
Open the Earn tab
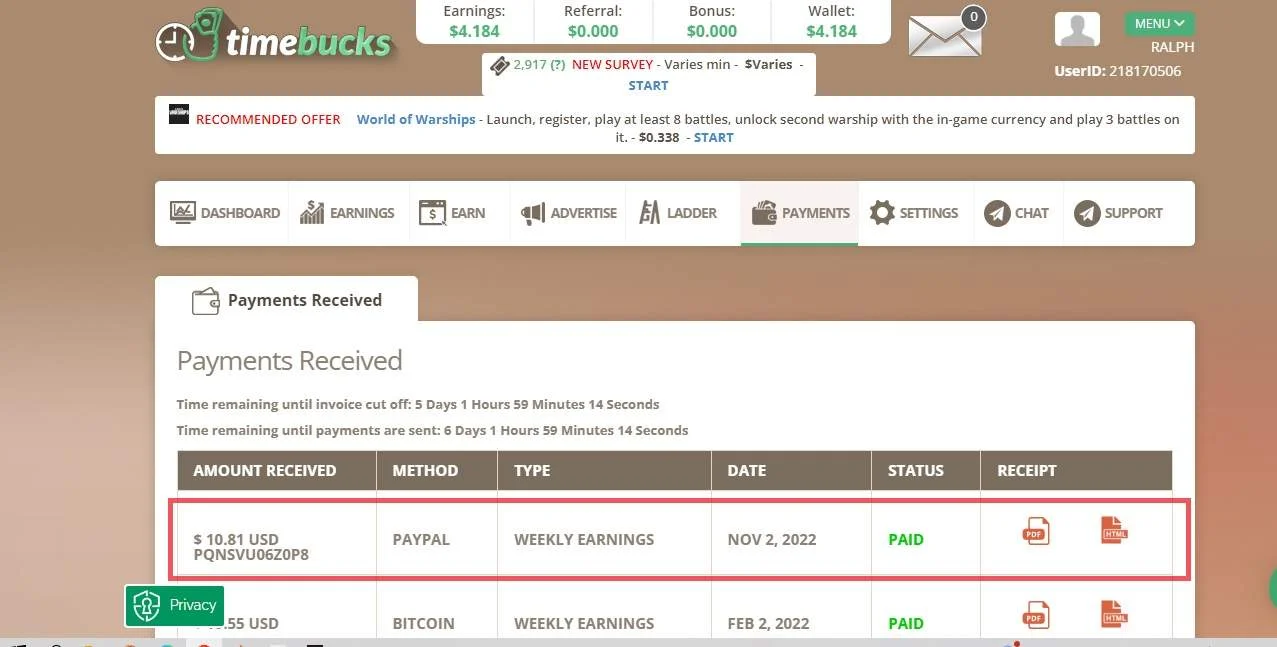coord(452,213)
